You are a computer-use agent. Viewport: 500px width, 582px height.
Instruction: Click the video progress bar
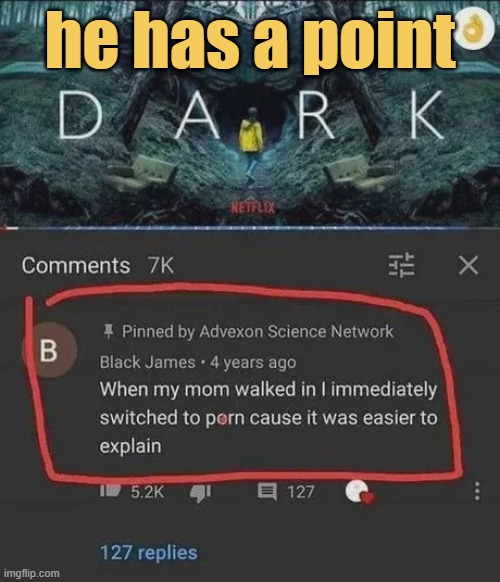(250, 228)
